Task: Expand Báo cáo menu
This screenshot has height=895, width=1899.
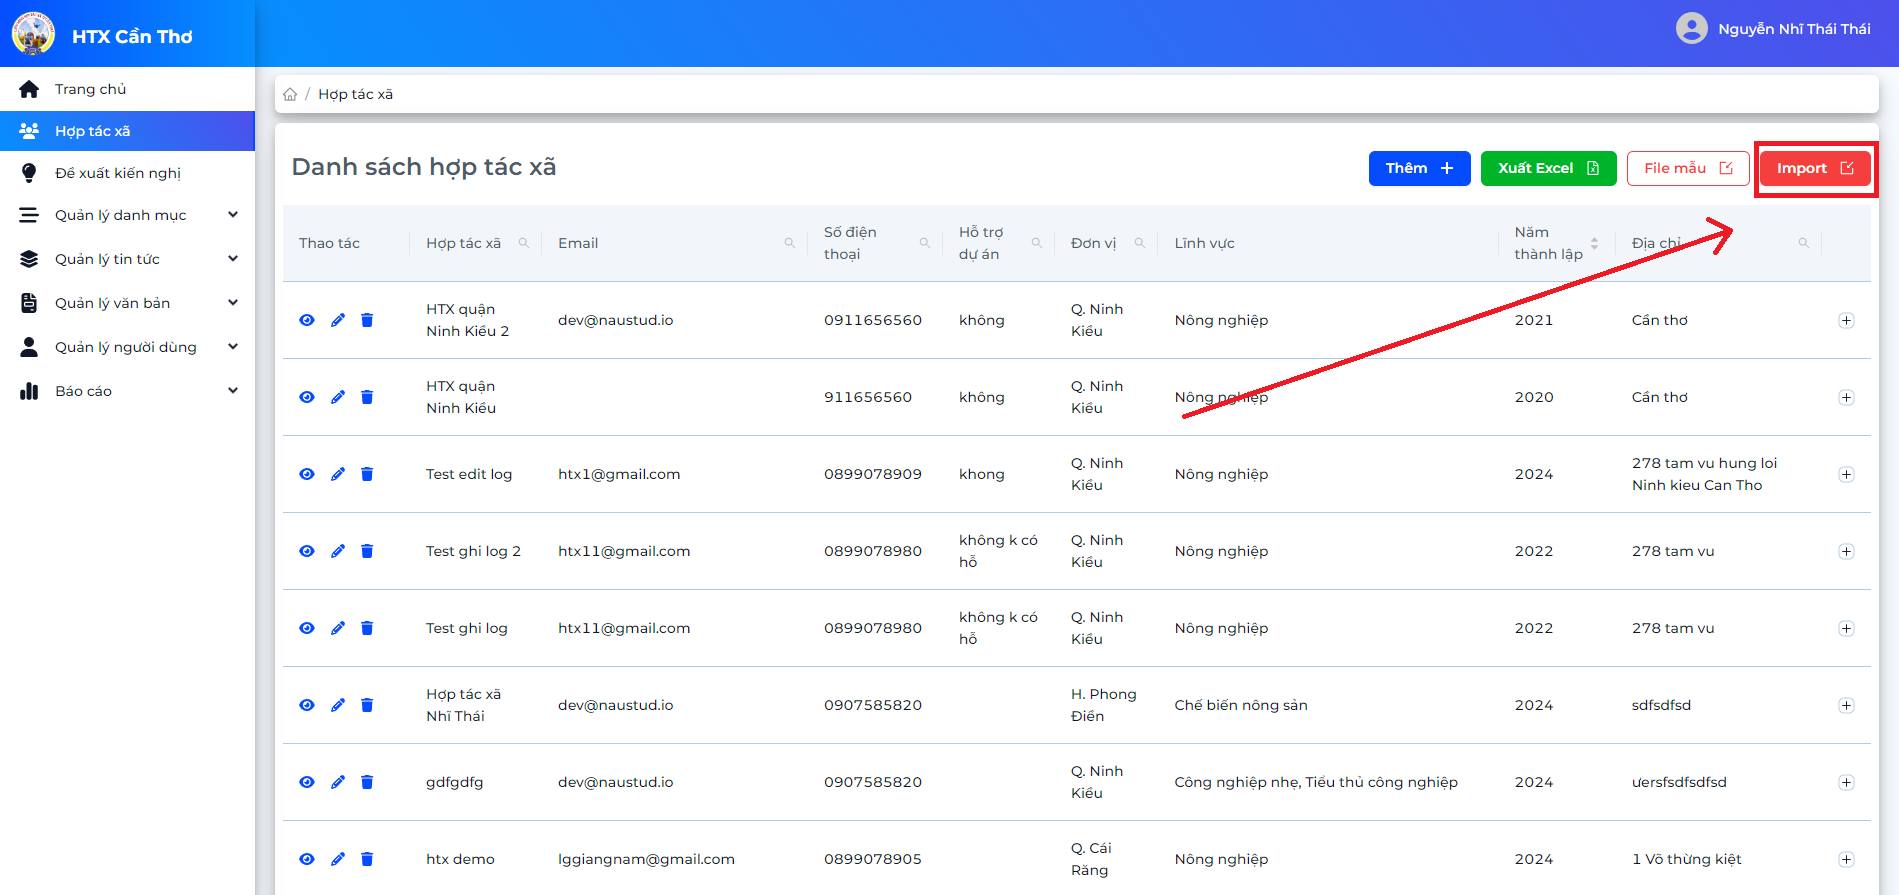Action: coord(128,391)
